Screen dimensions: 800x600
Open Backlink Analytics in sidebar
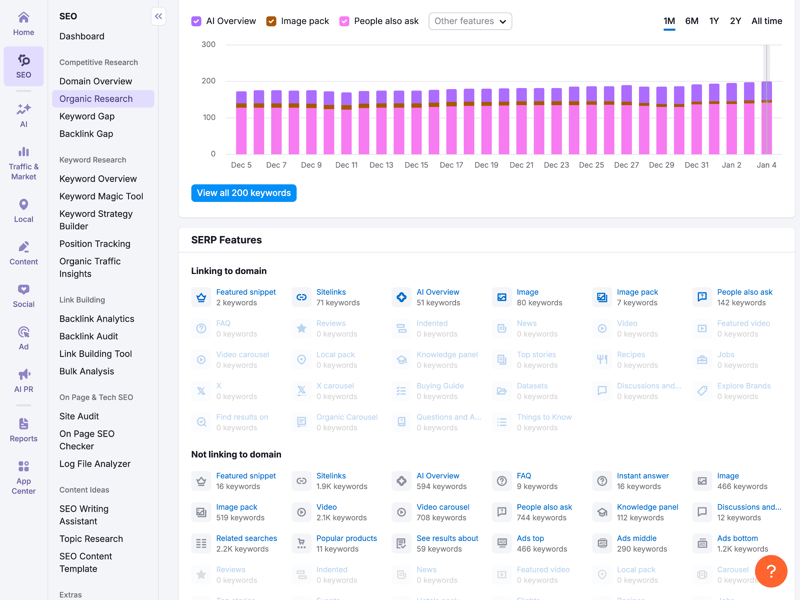click(x=96, y=319)
